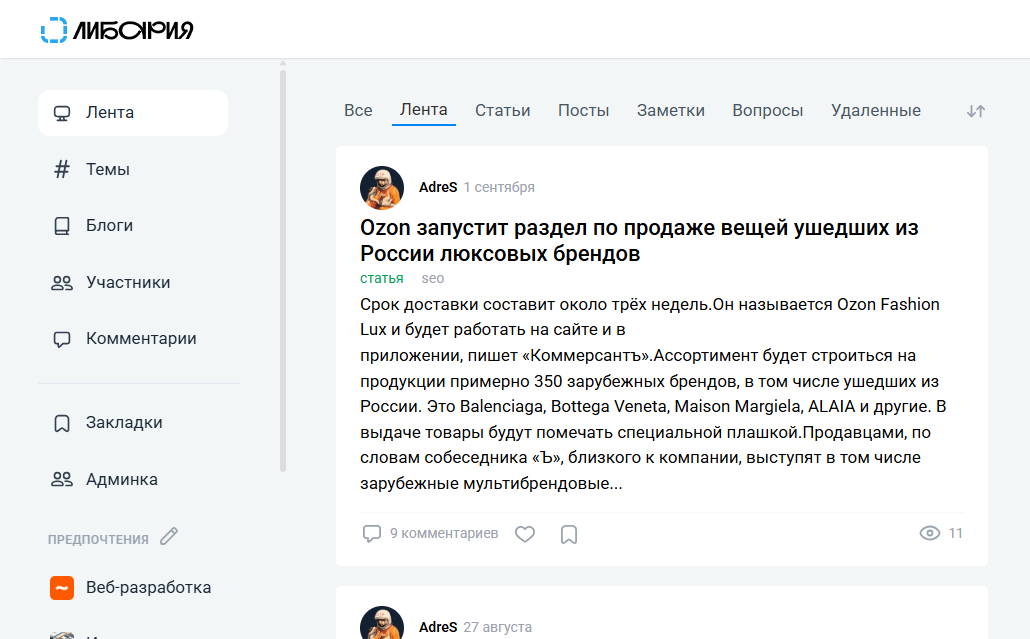Open Веб-разработка preference topic

point(148,588)
